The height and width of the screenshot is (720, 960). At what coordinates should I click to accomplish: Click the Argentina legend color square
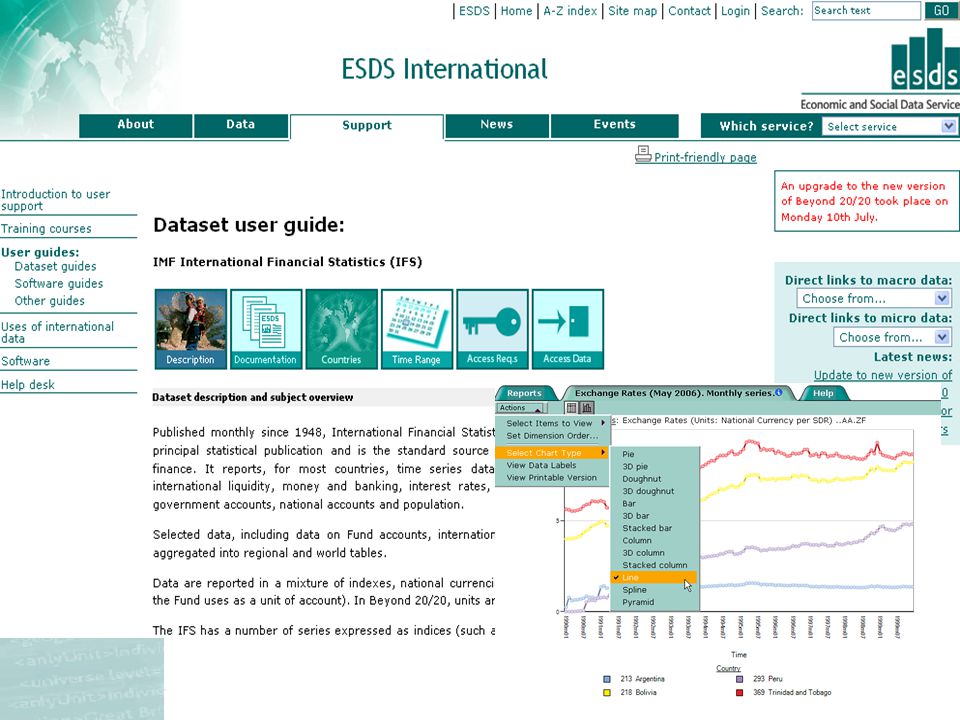[x=607, y=679]
